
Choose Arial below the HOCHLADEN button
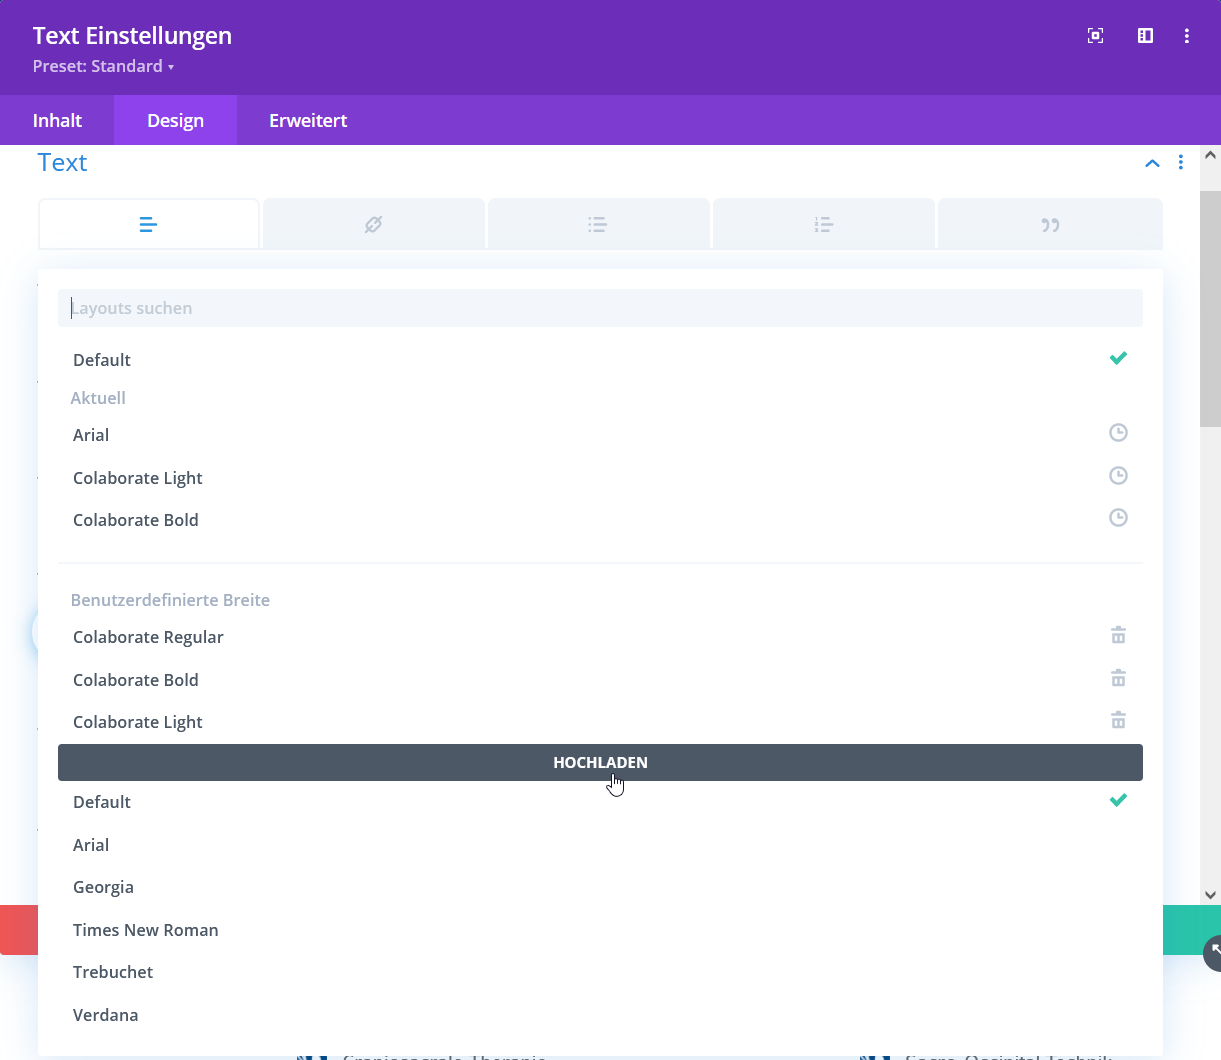click(x=600, y=845)
